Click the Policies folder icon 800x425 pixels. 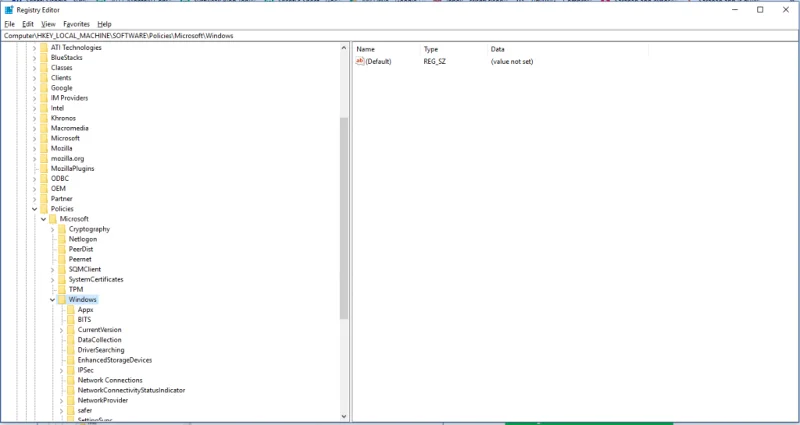coord(44,209)
